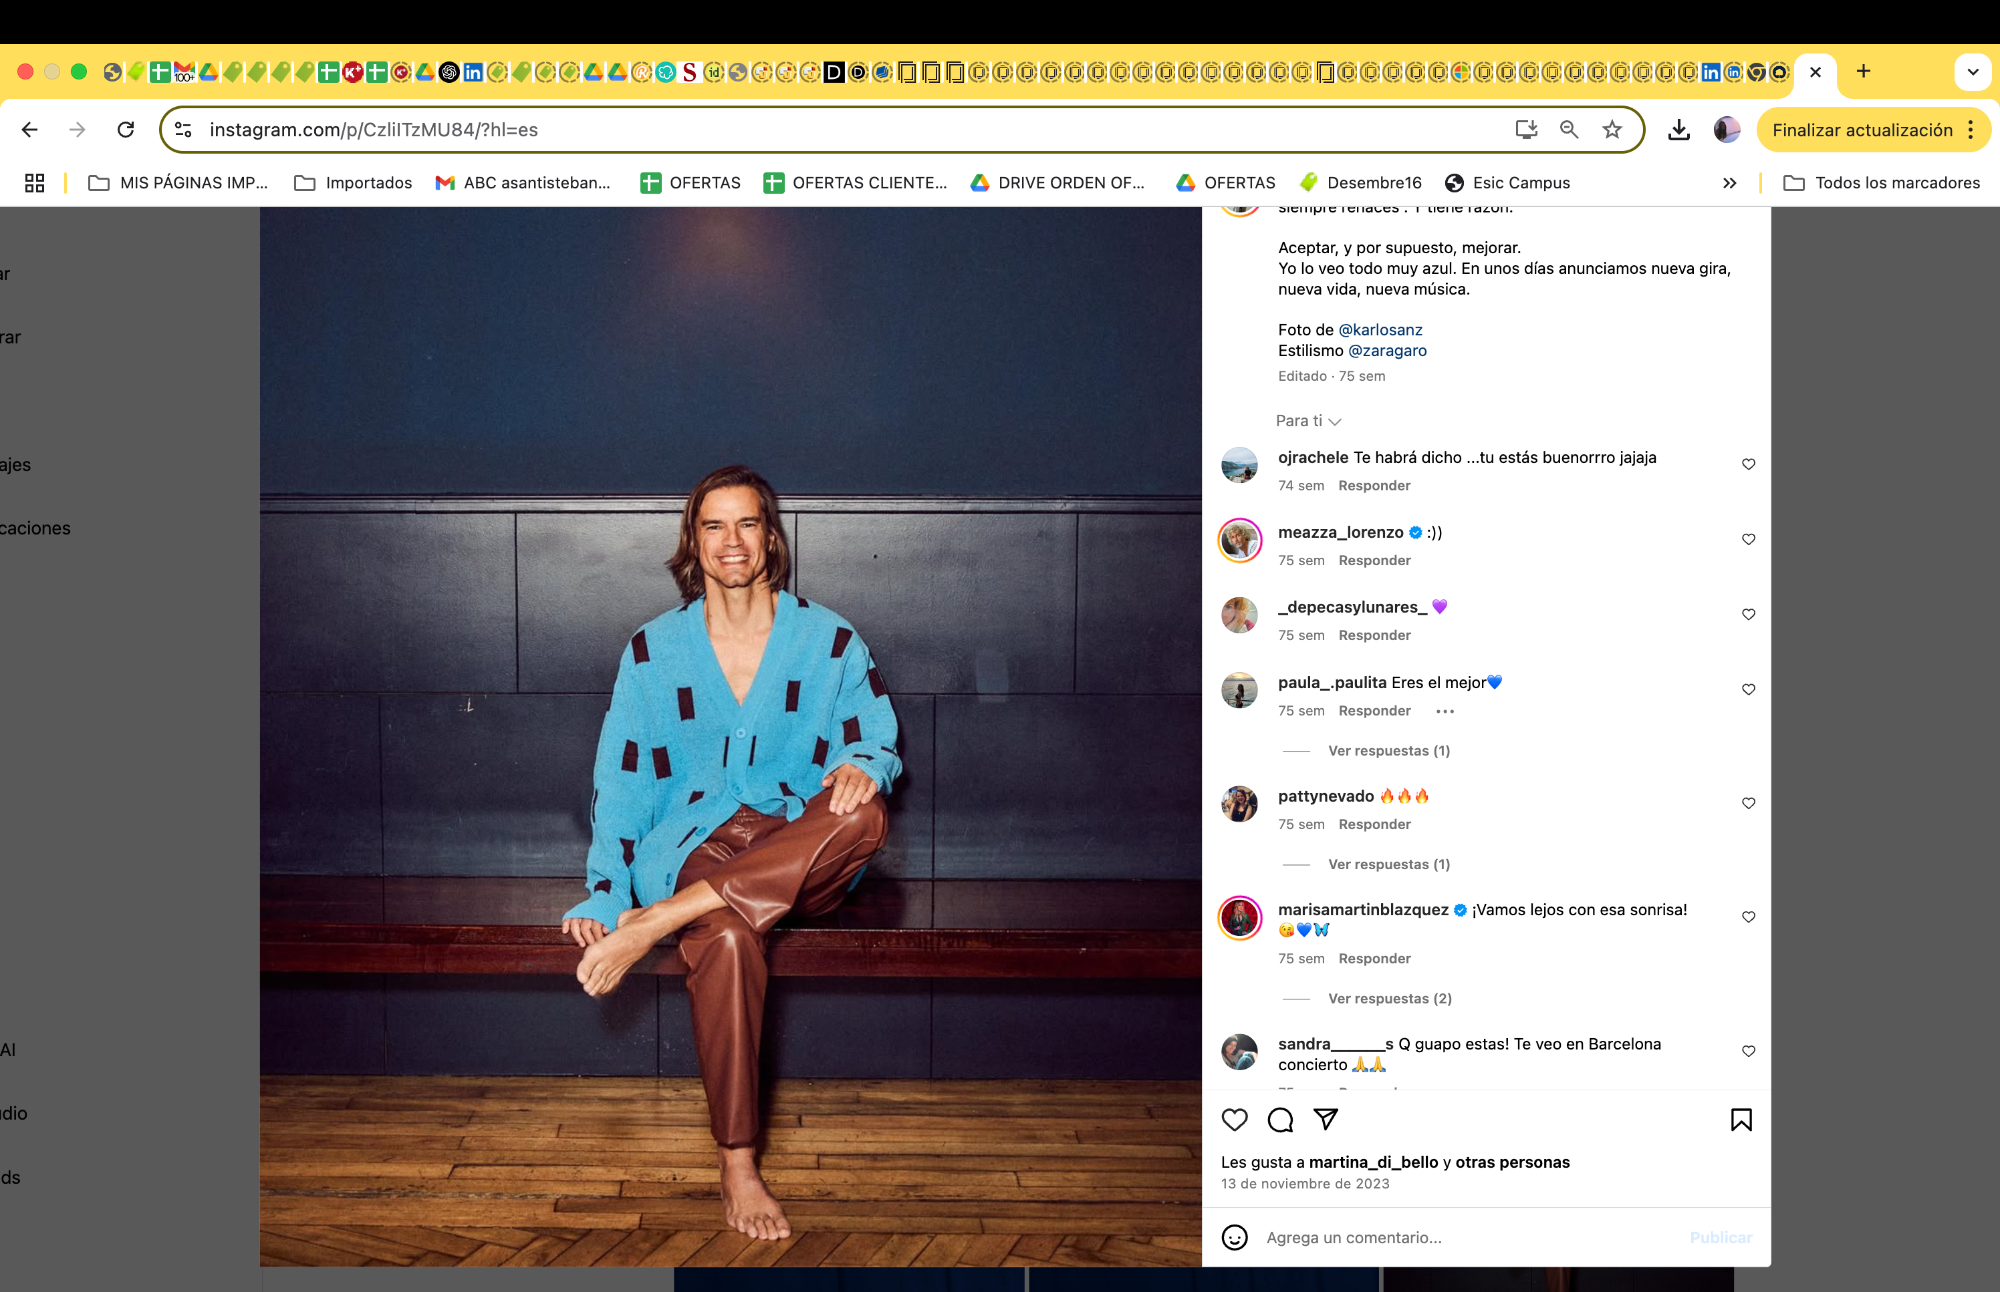This screenshot has height=1292, width=2000.
Task: Switch to the ChatGPT tab
Action: [x=449, y=72]
